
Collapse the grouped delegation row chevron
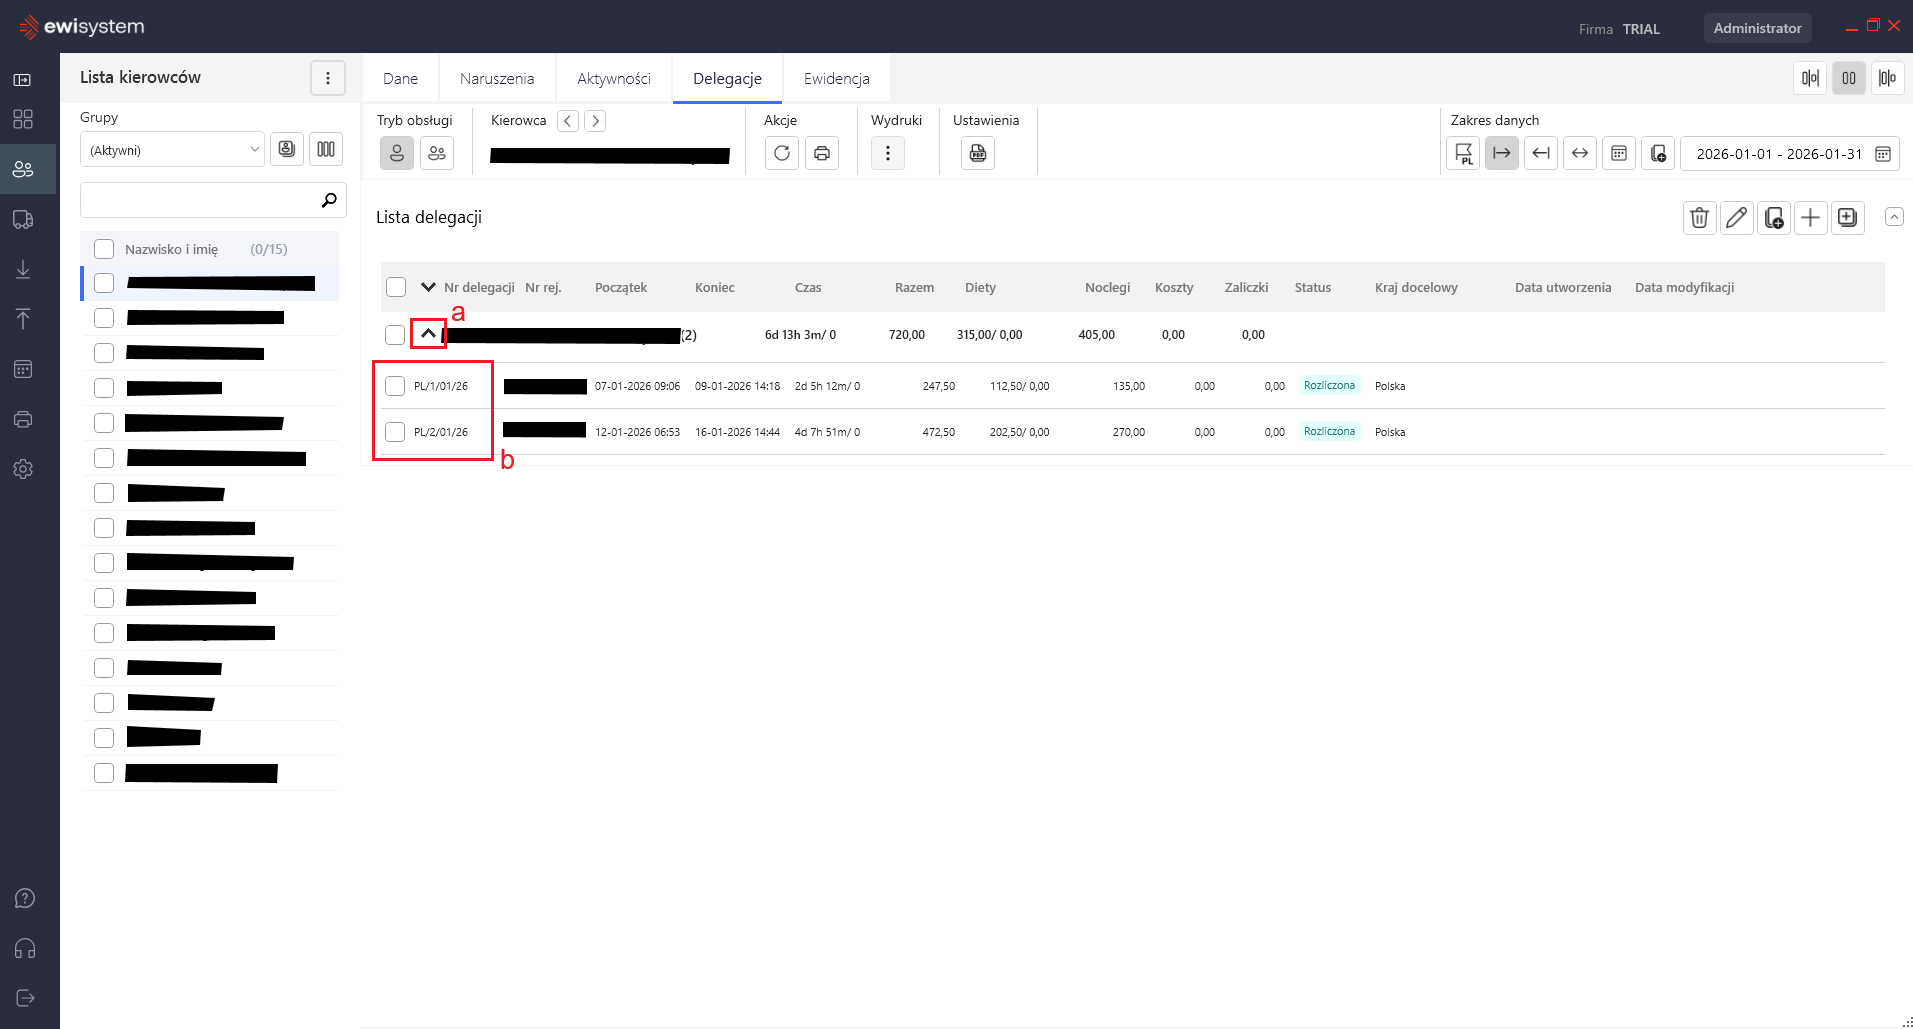coord(428,334)
